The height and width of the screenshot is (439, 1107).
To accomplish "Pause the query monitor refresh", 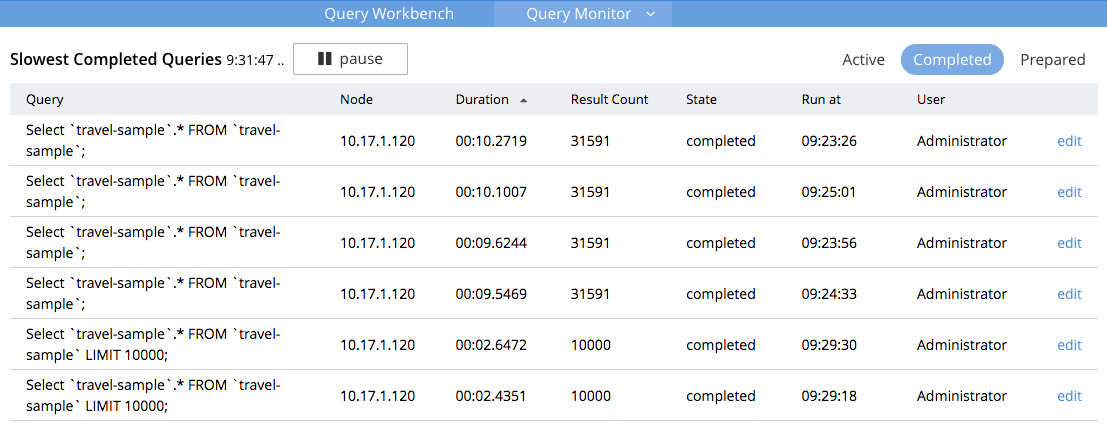I will [350, 59].
